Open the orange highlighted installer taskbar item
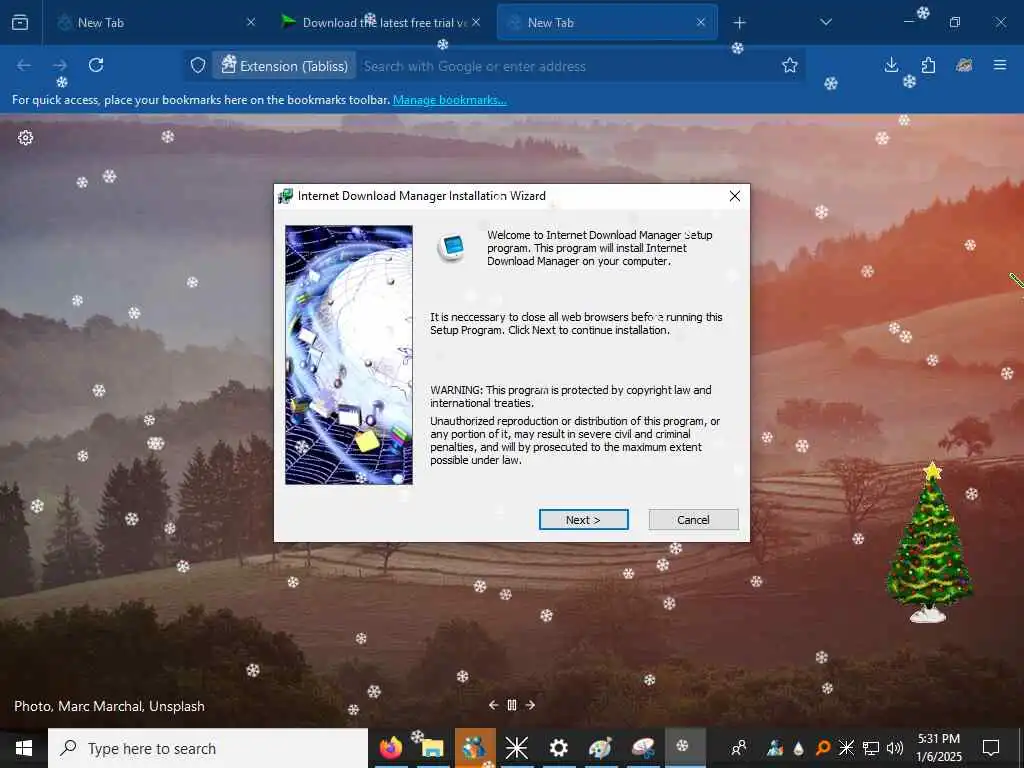This screenshot has height=768, width=1024. [475, 748]
